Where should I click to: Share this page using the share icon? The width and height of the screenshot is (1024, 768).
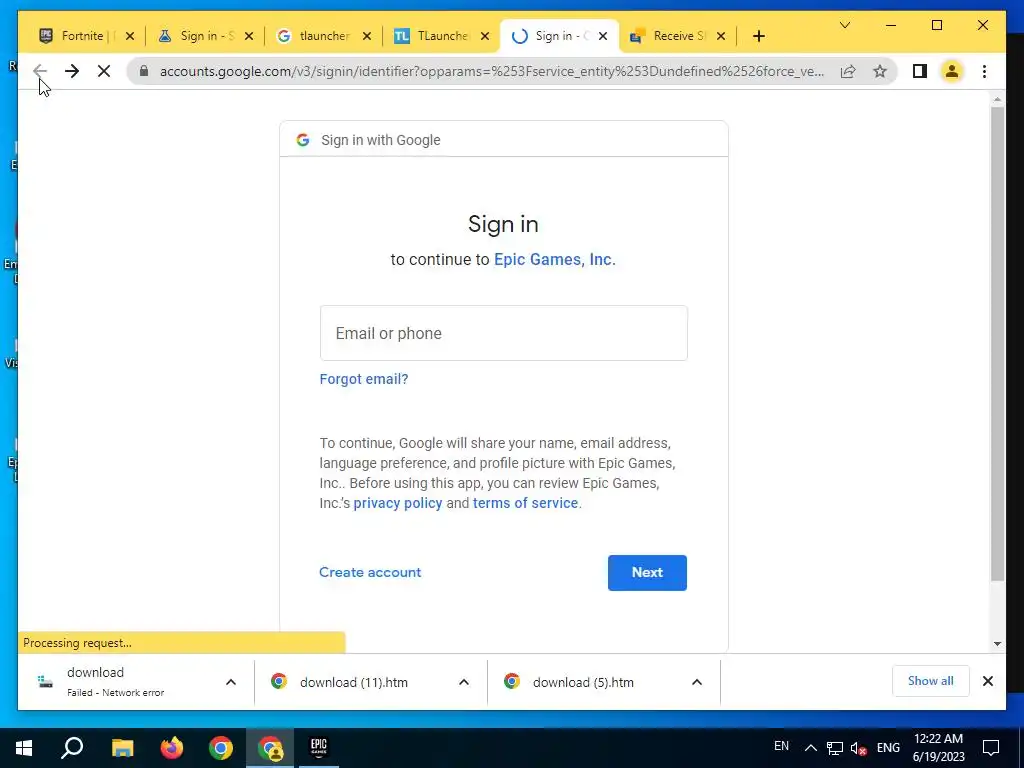(x=848, y=71)
